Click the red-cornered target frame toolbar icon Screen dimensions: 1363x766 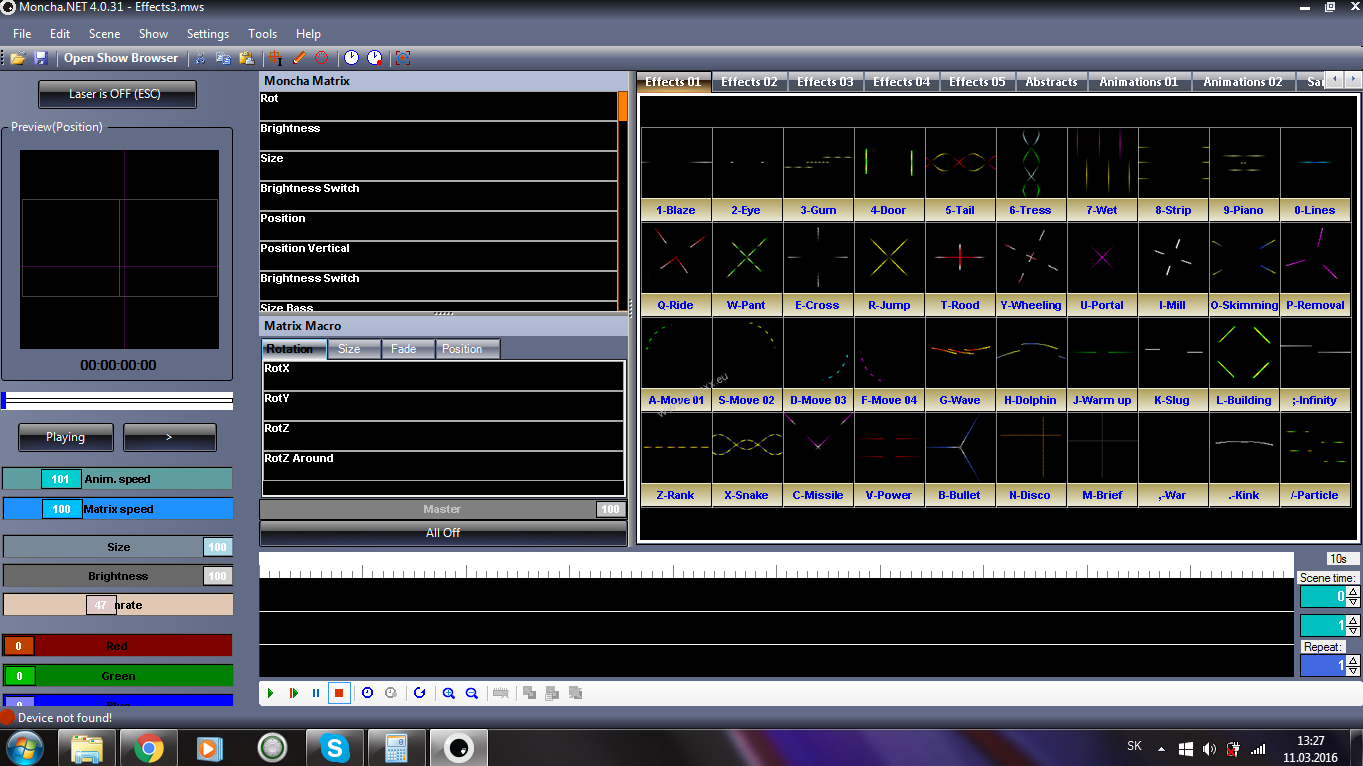click(x=403, y=58)
